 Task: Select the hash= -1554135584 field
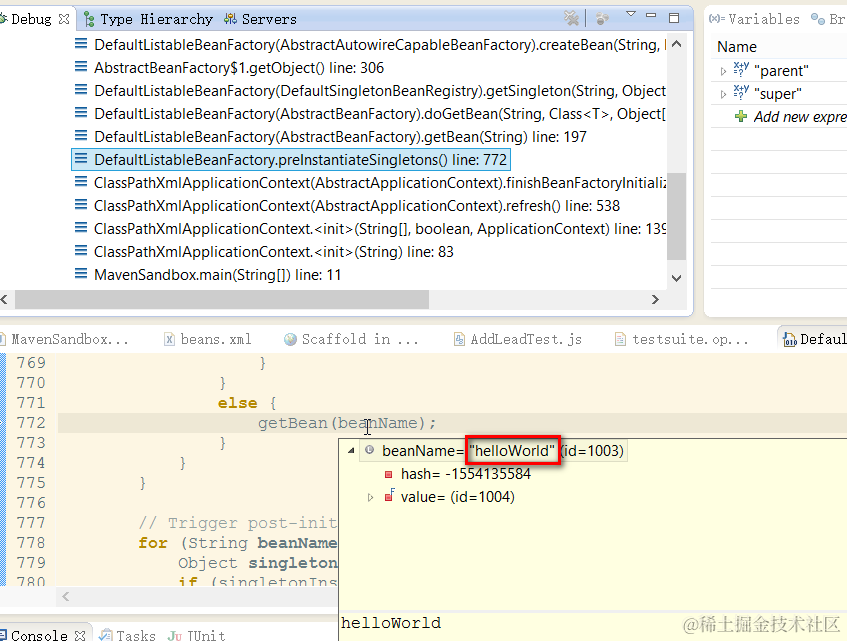click(466, 474)
